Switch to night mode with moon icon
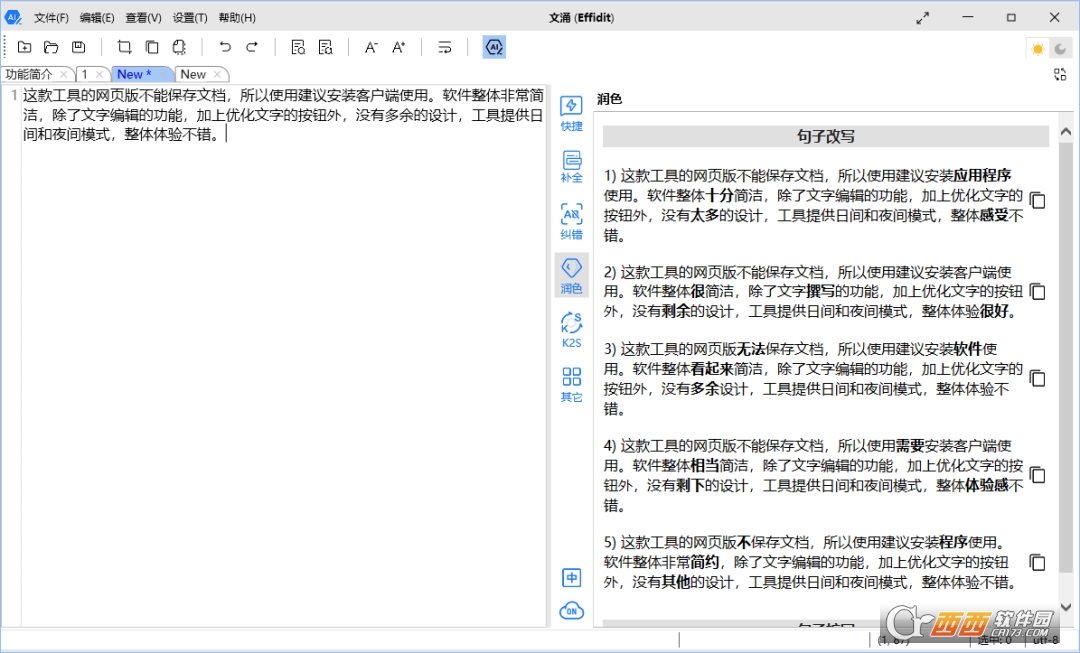The image size is (1080, 653). [1060, 48]
